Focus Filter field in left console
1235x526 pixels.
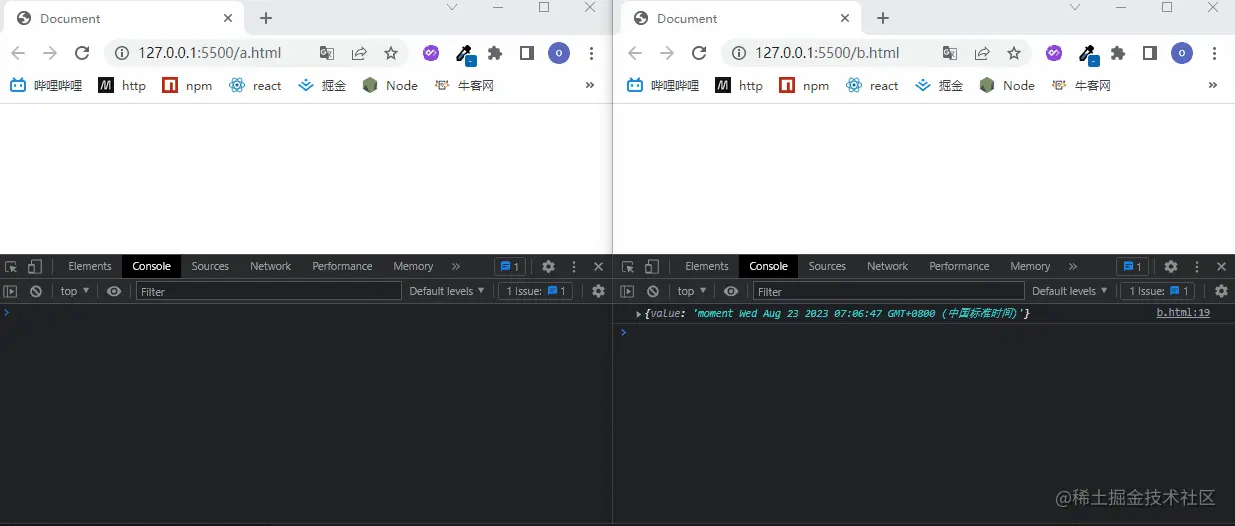(x=268, y=291)
